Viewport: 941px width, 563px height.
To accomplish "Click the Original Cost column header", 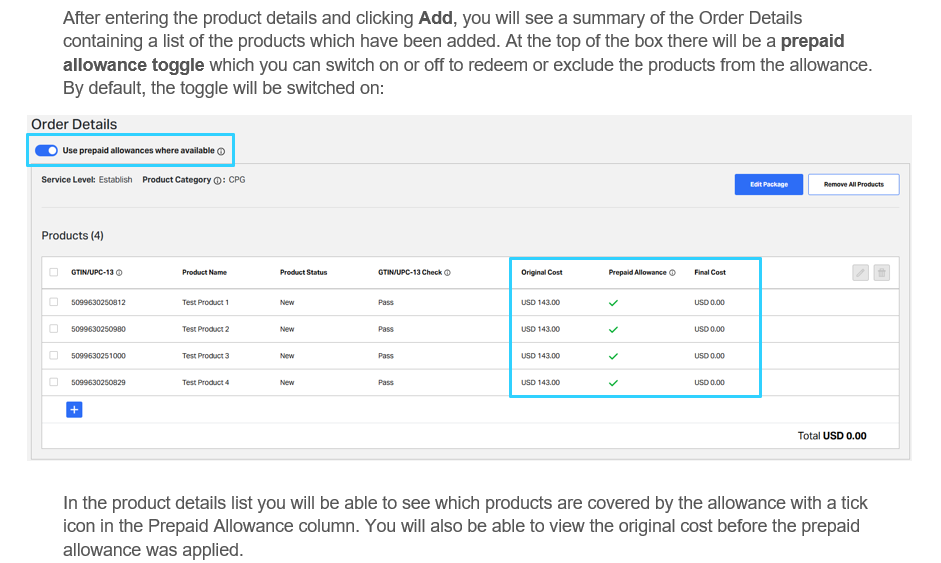I will pyautogui.click(x=541, y=273).
